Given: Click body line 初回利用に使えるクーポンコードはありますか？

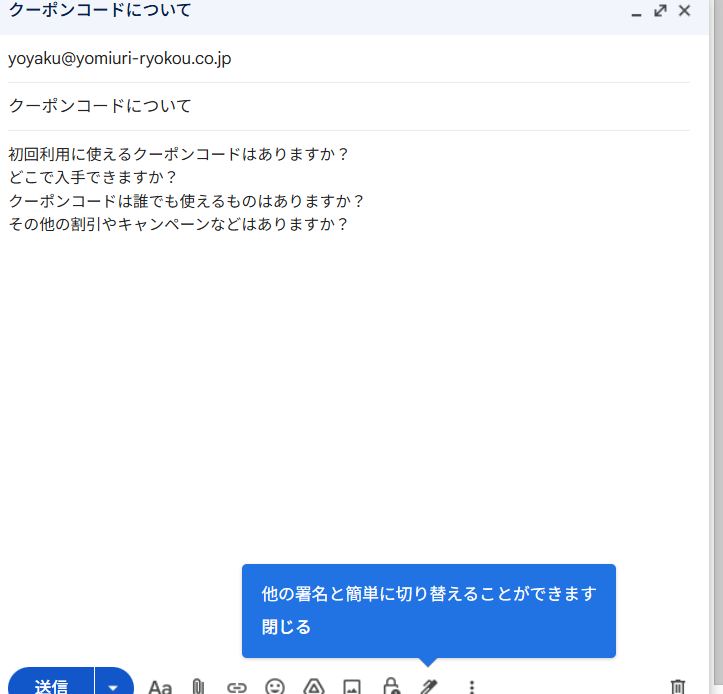Looking at the screenshot, I should 178,154.
